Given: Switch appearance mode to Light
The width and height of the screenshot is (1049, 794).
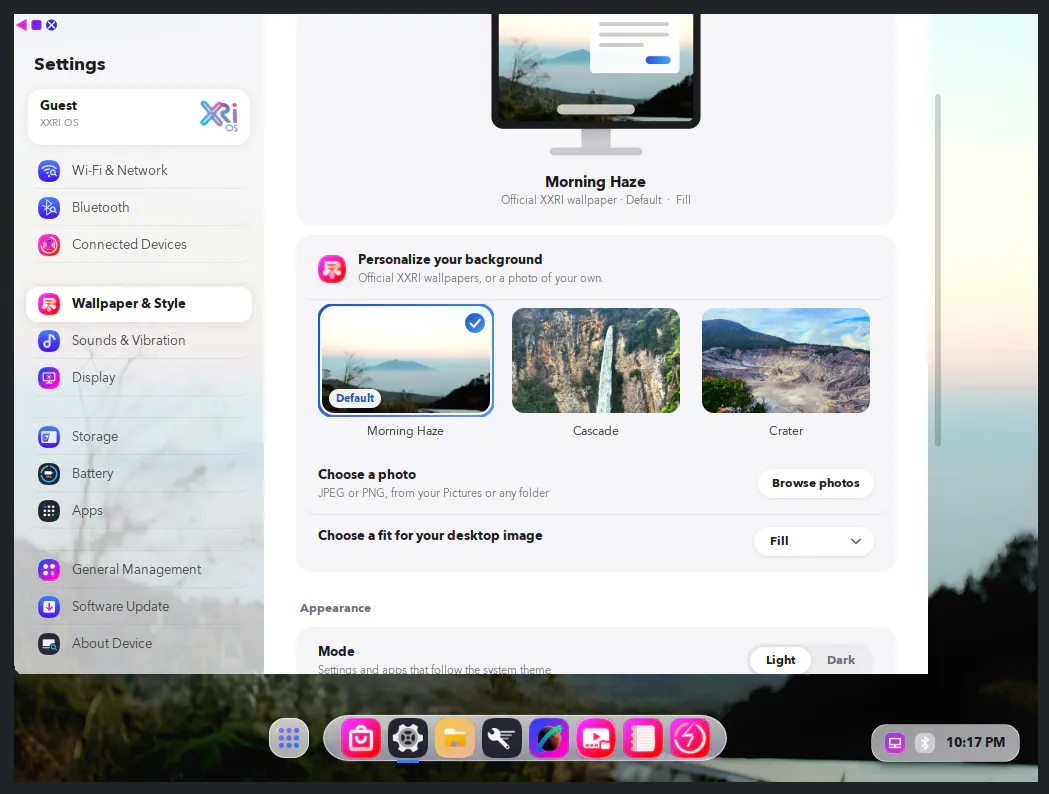Looking at the screenshot, I should coord(780,660).
